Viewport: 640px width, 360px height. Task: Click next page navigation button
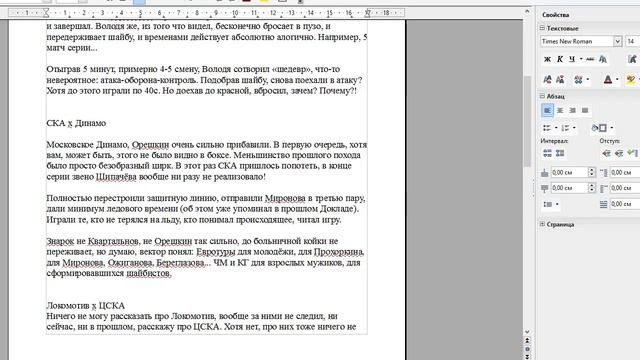tap(527, 357)
